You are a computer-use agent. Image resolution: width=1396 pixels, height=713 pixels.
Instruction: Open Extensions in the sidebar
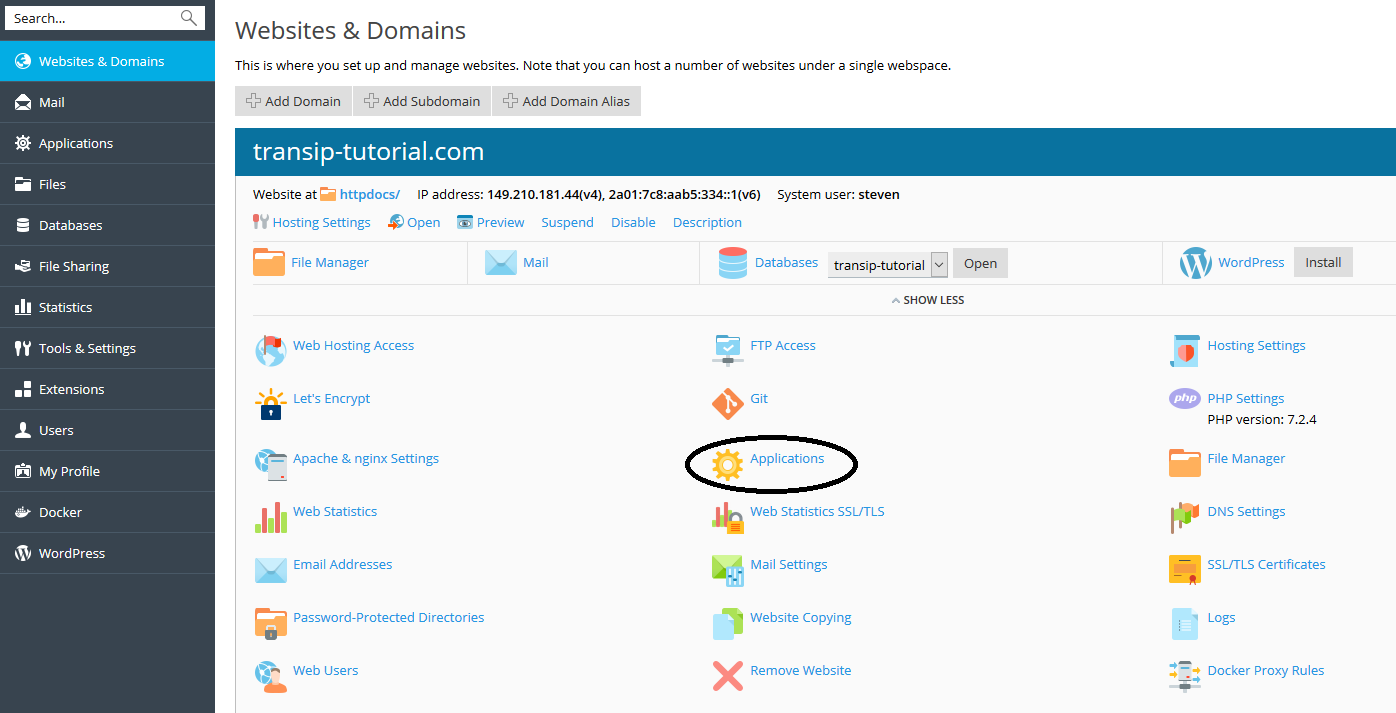pos(107,389)
